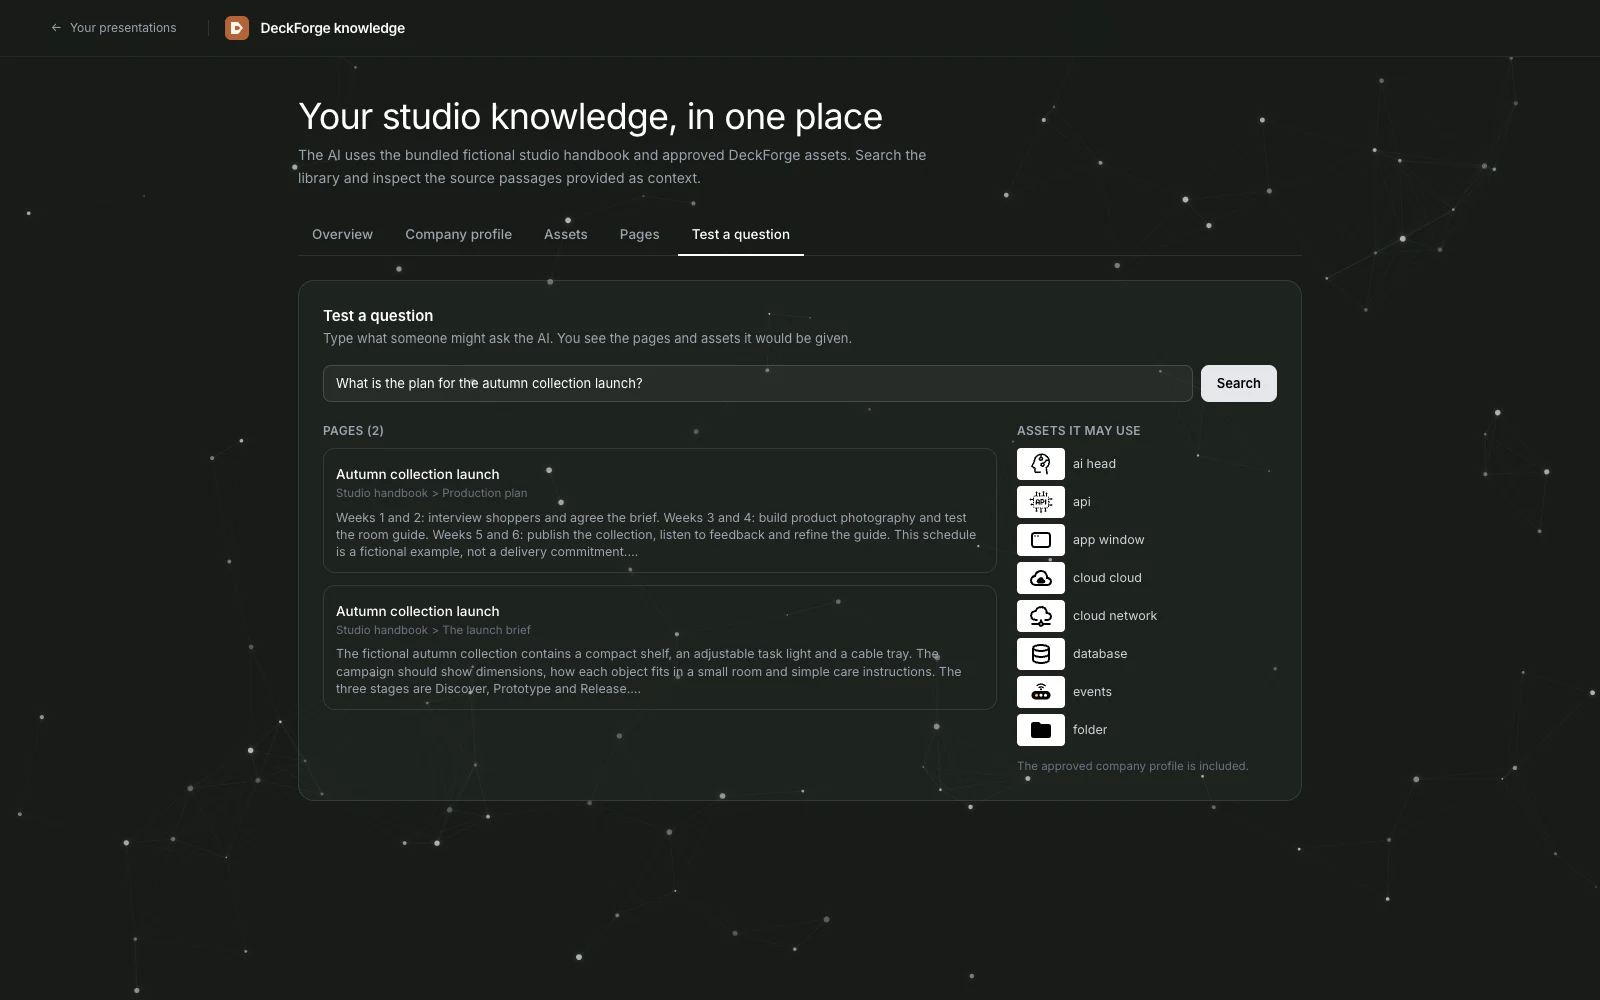1600x1000 pixels.
Task: Open the Company profile tab
Action: 458,234
